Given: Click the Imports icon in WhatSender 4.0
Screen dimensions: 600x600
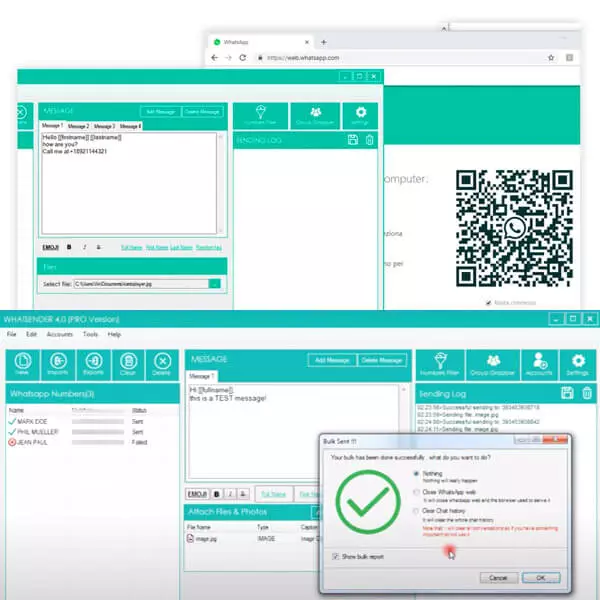Looking at the screenshot, I should [58, 365].
